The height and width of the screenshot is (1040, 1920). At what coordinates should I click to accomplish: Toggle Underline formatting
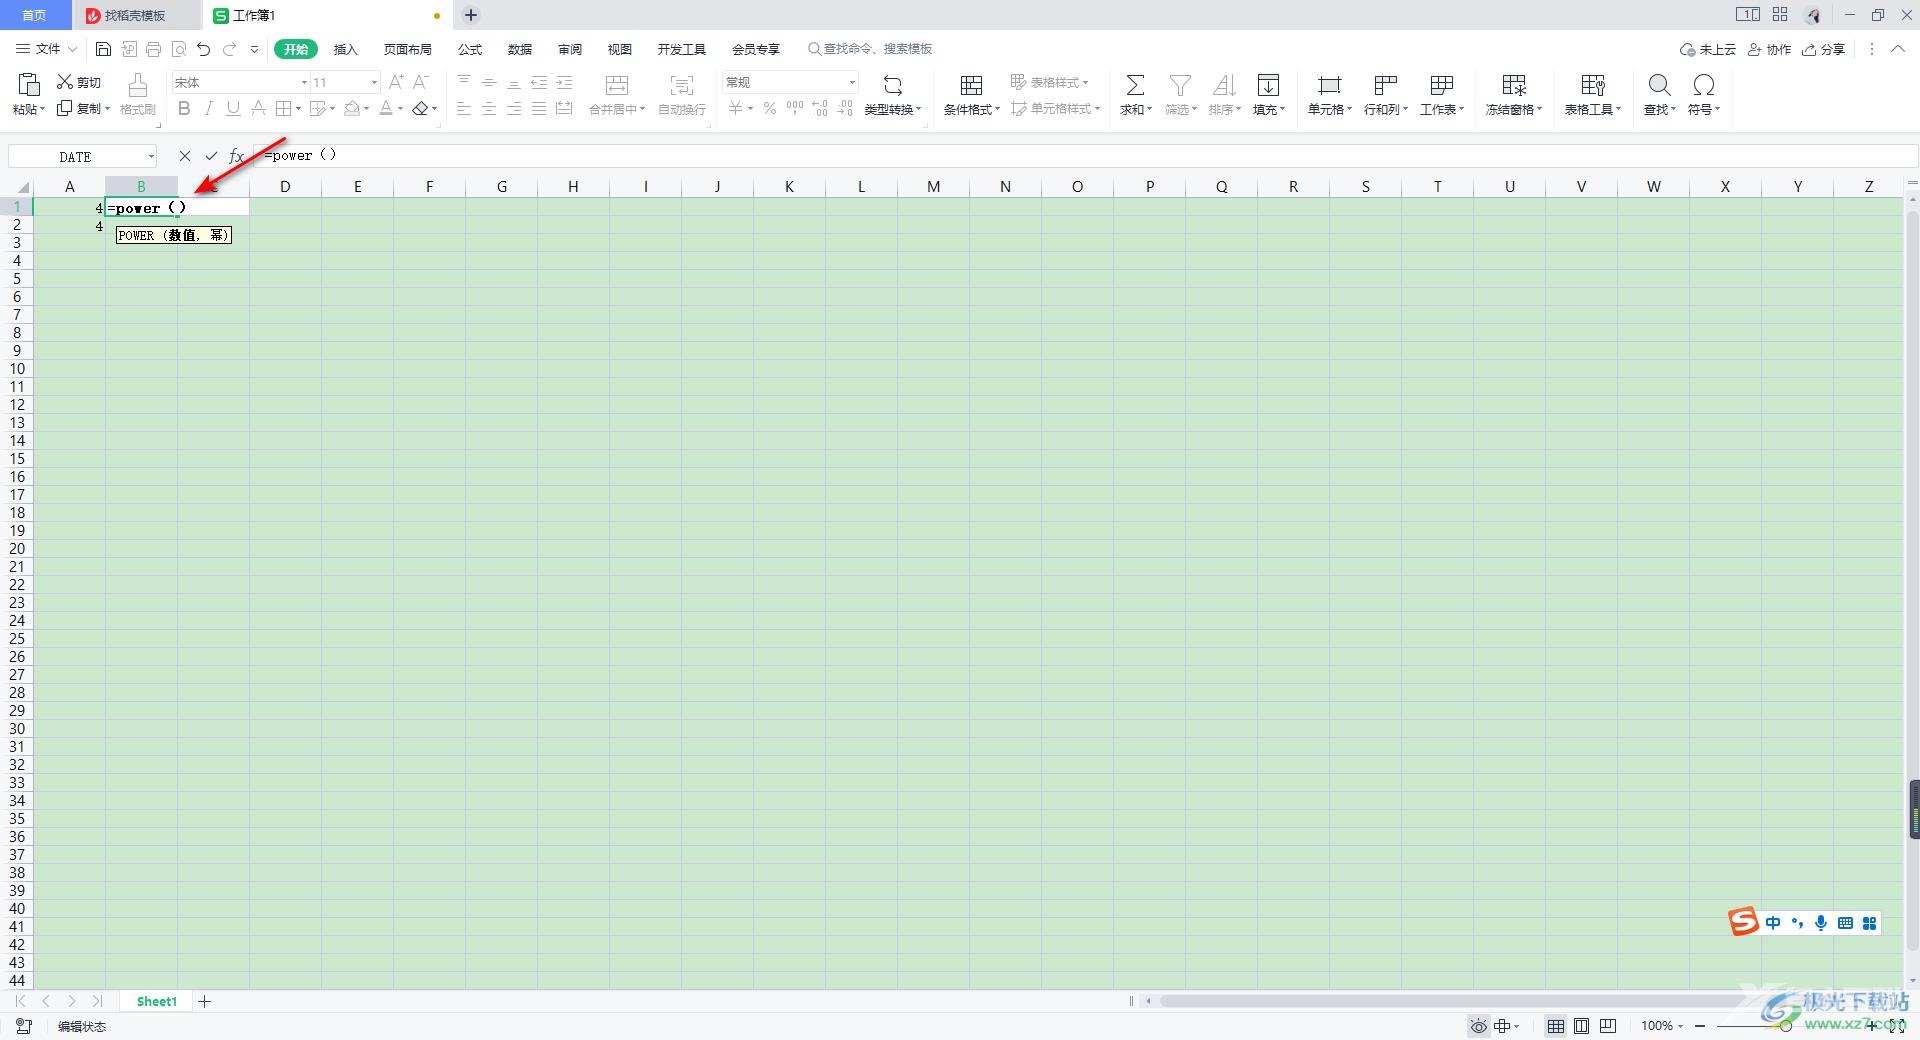(233, 108)
